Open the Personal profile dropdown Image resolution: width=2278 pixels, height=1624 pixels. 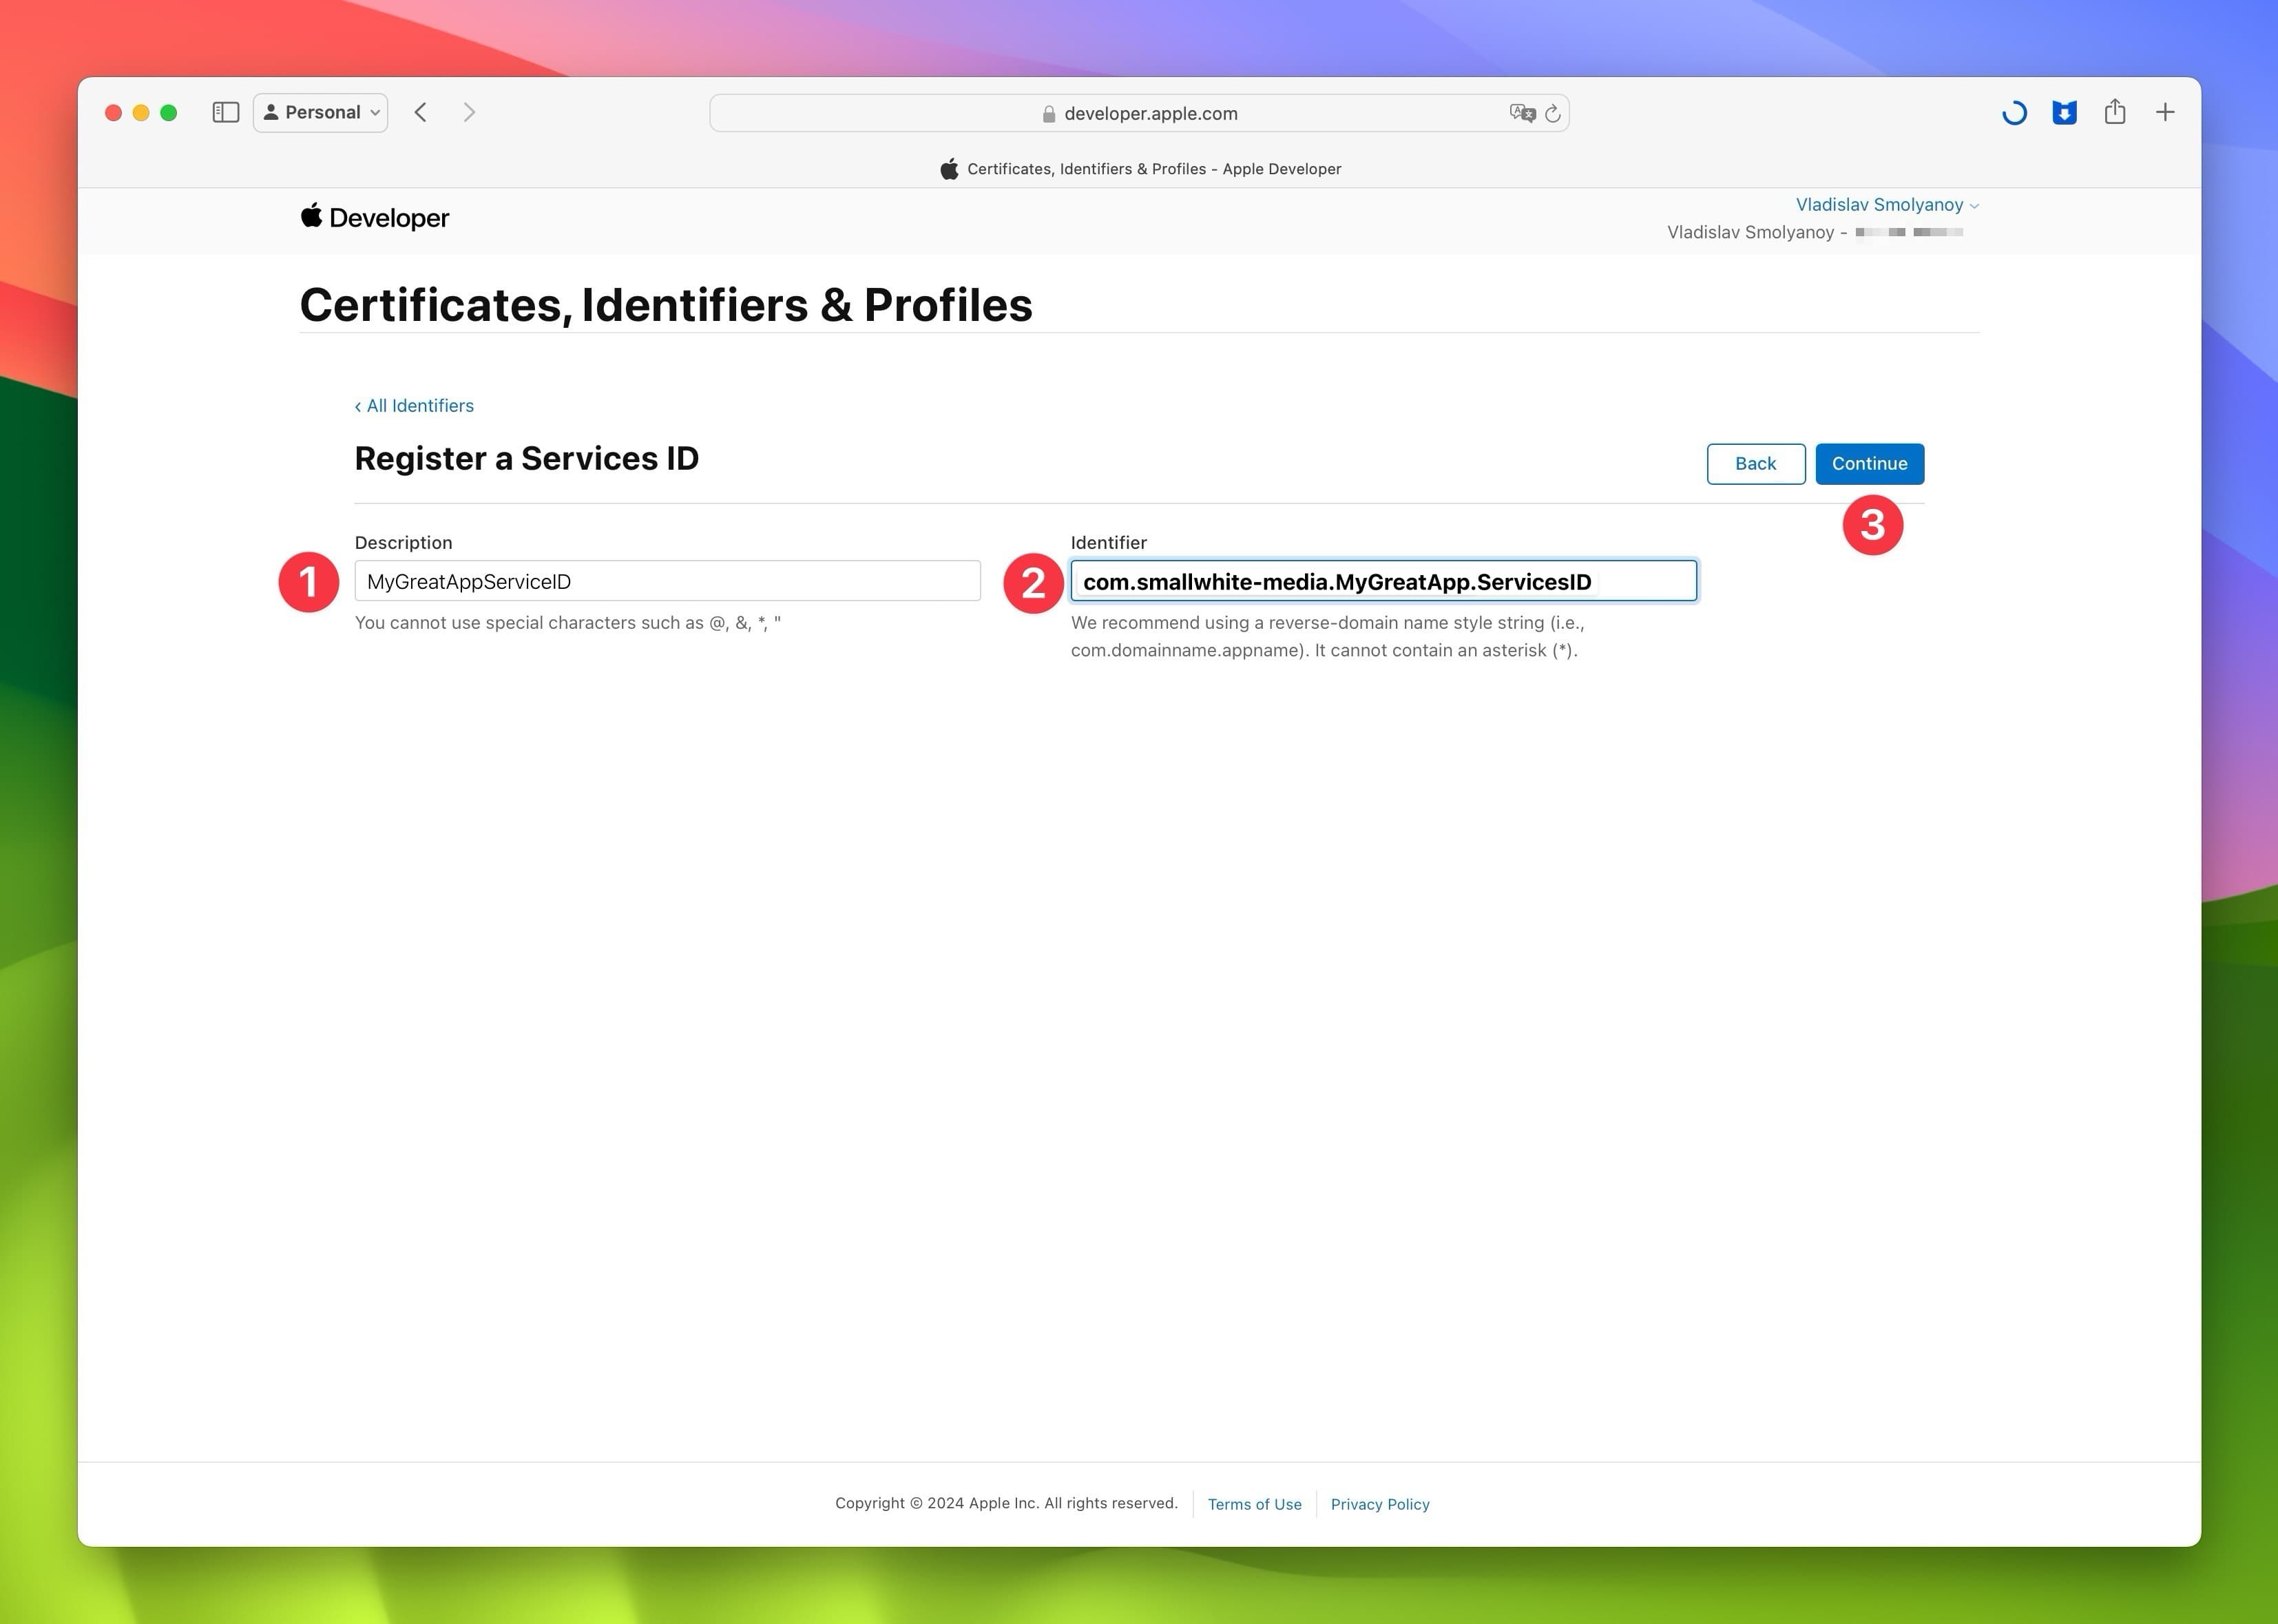[x=321, y=113]
